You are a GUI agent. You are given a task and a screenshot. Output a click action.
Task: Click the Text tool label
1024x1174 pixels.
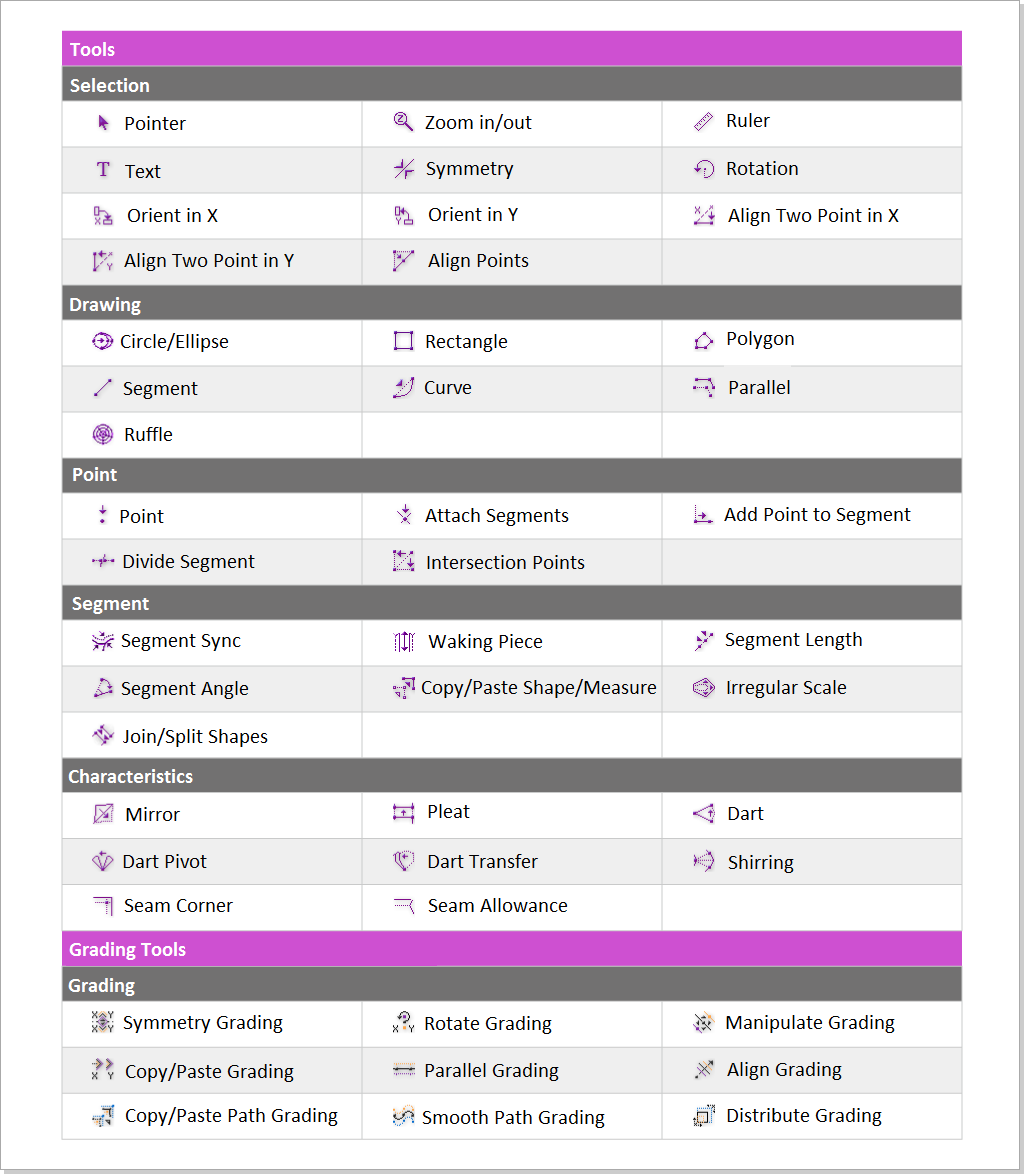click(142, 171)
